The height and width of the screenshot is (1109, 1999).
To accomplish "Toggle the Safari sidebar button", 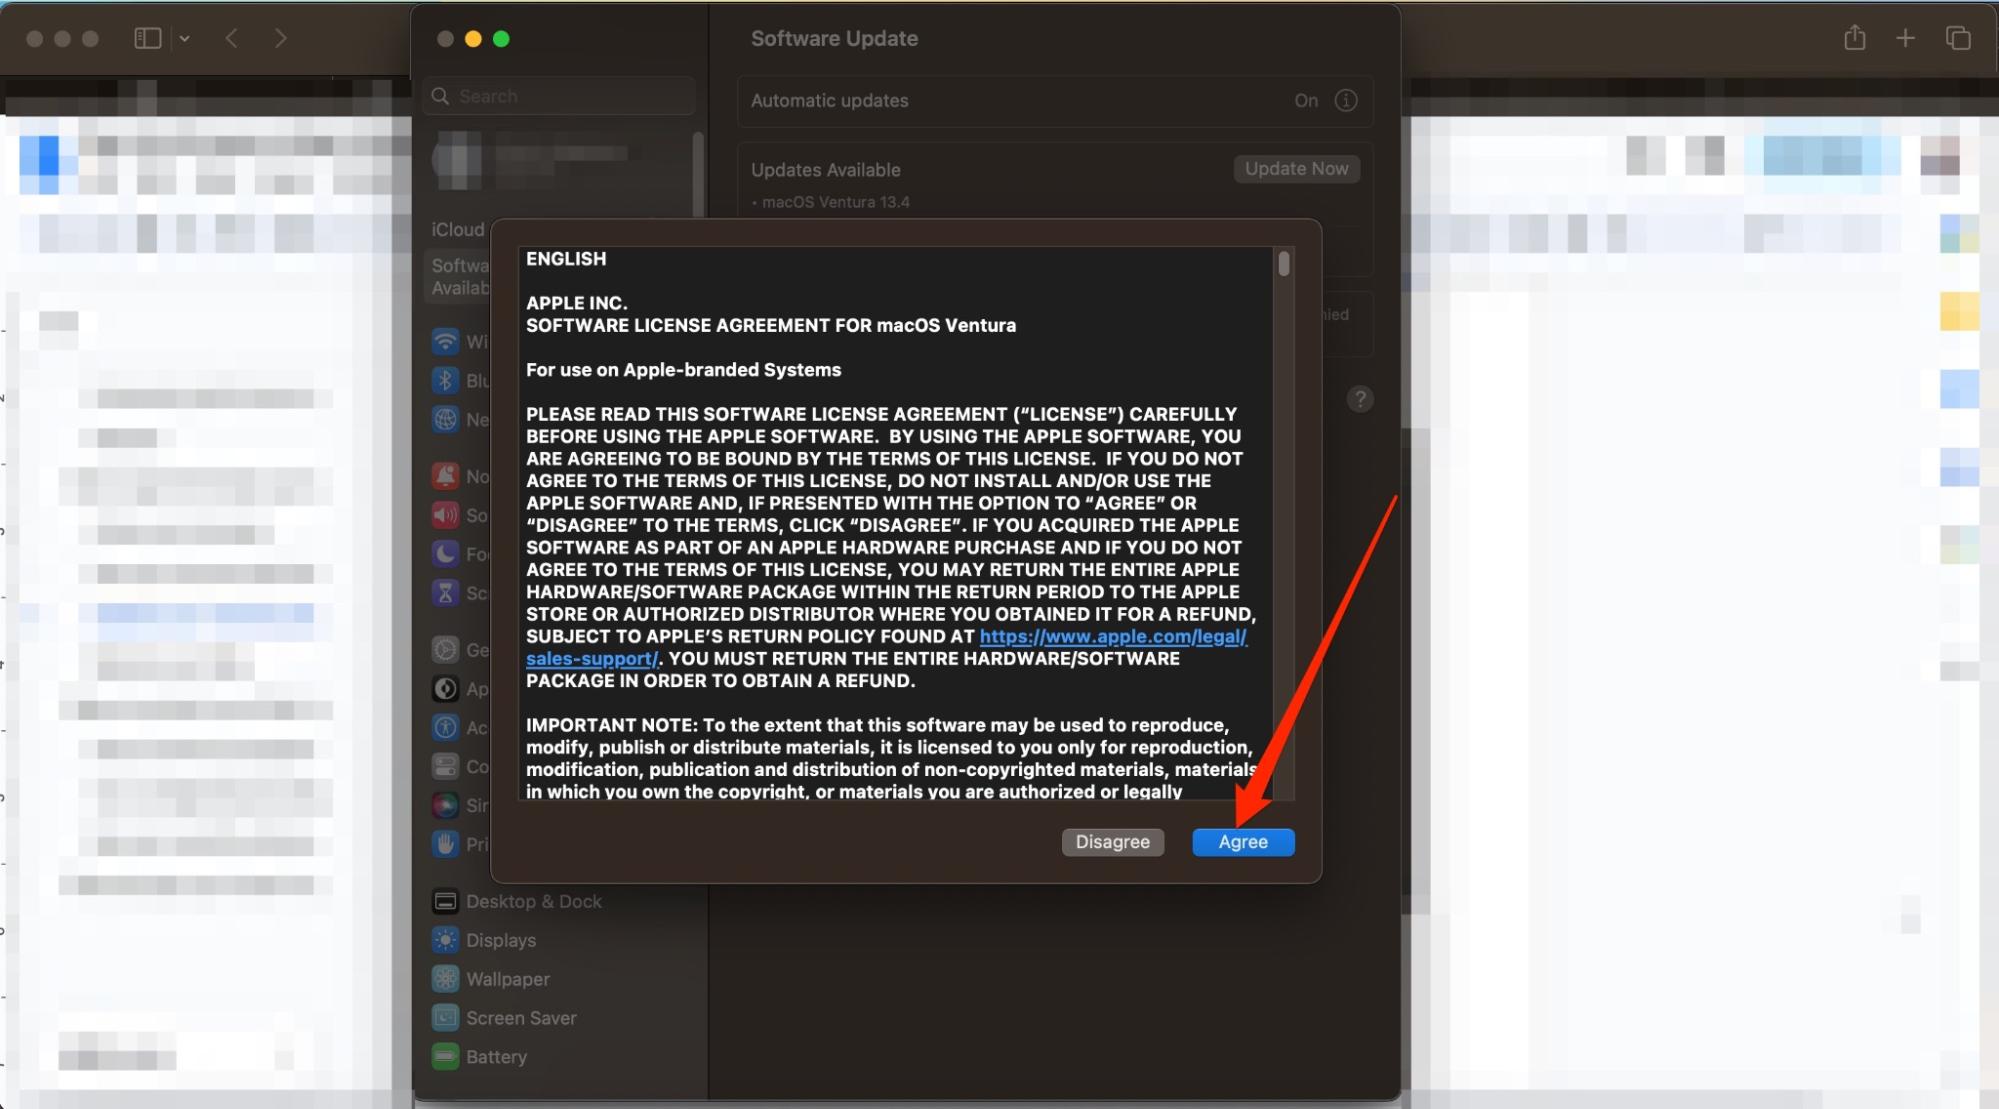I will coord(148,38).
